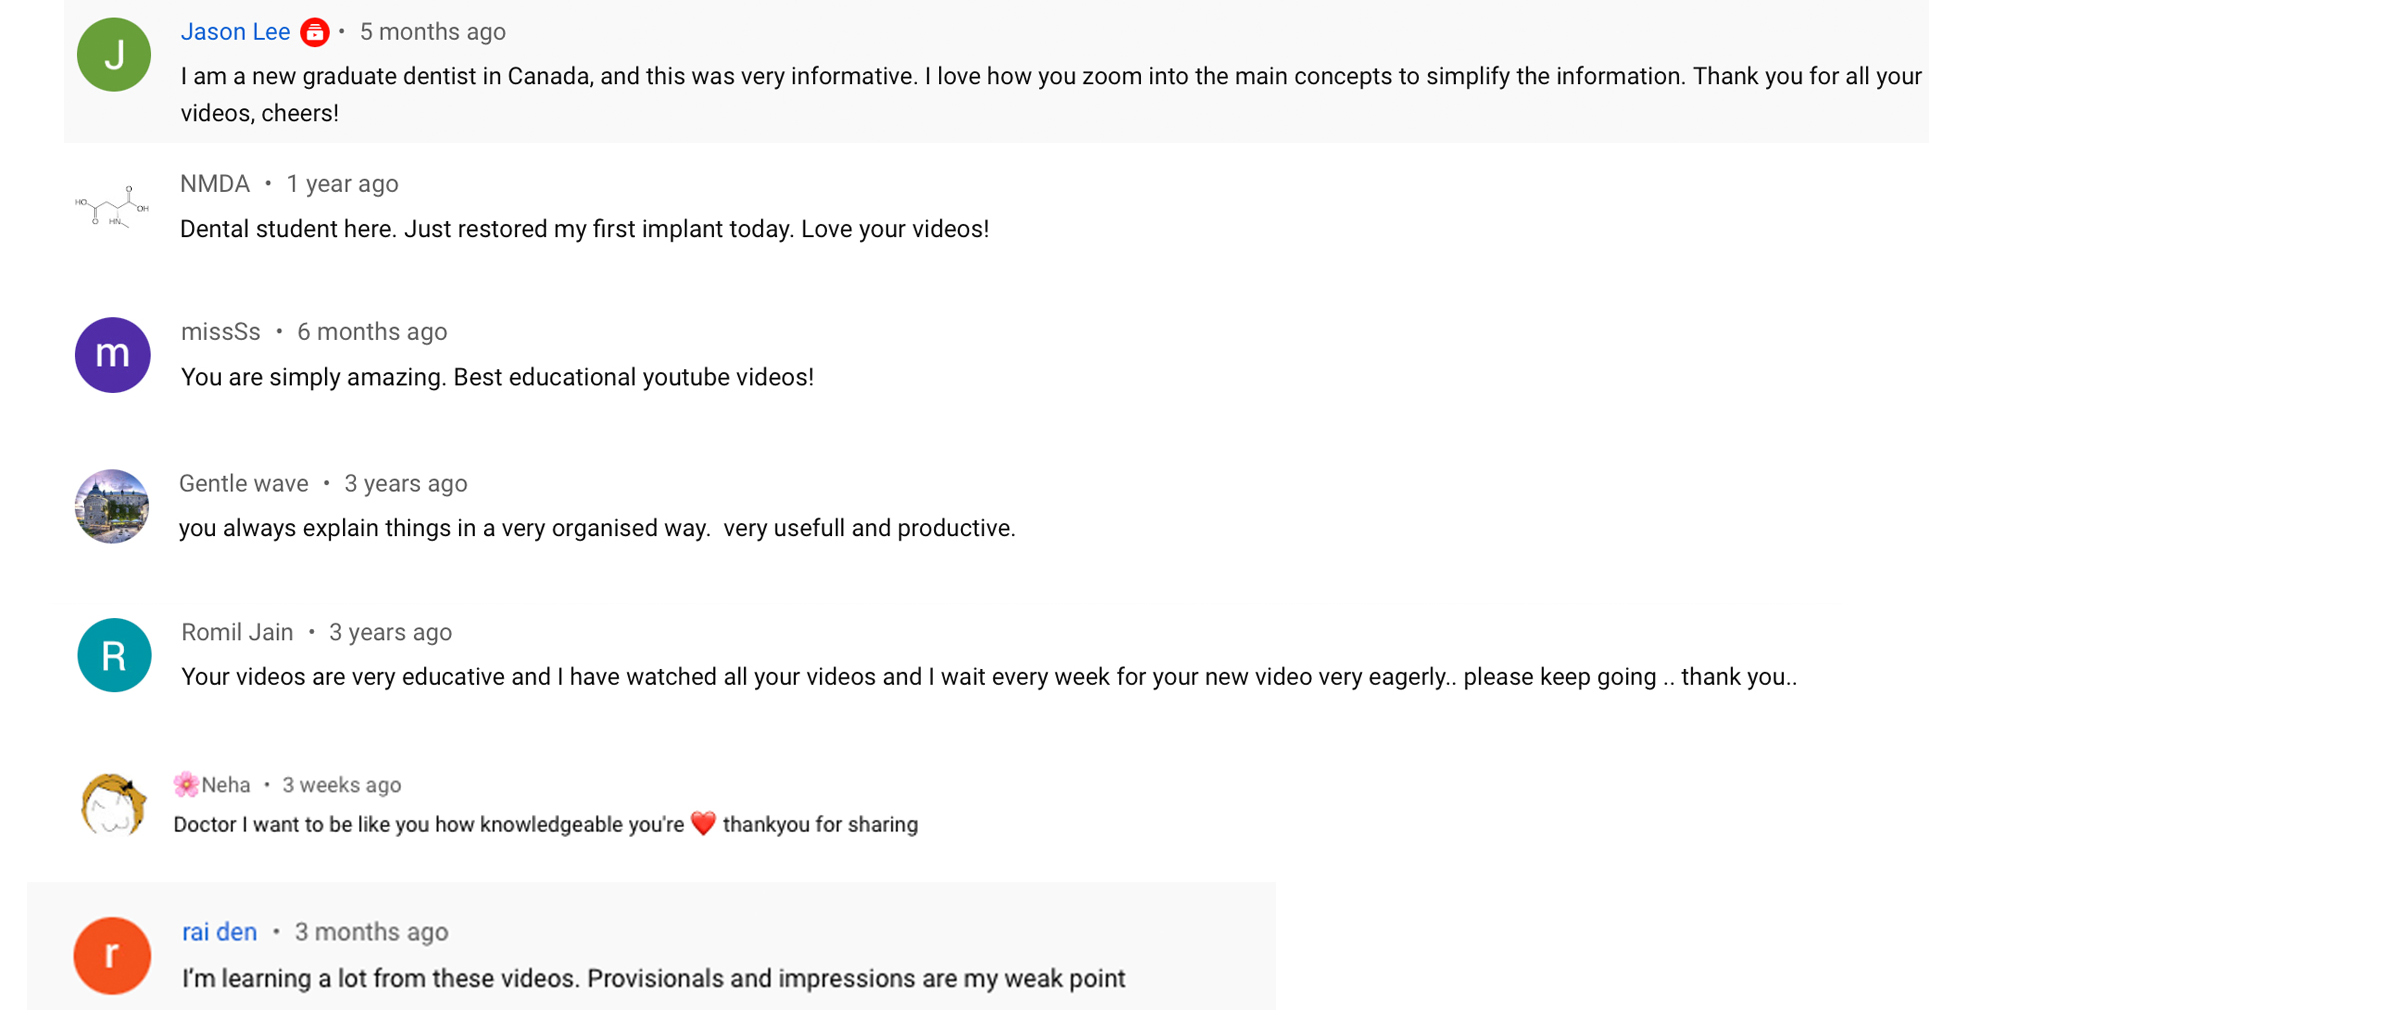The width and height of the screenshot is (2400, 1015).
Task: Open Neha's cartoon avatar
Action: coord(113,803)
